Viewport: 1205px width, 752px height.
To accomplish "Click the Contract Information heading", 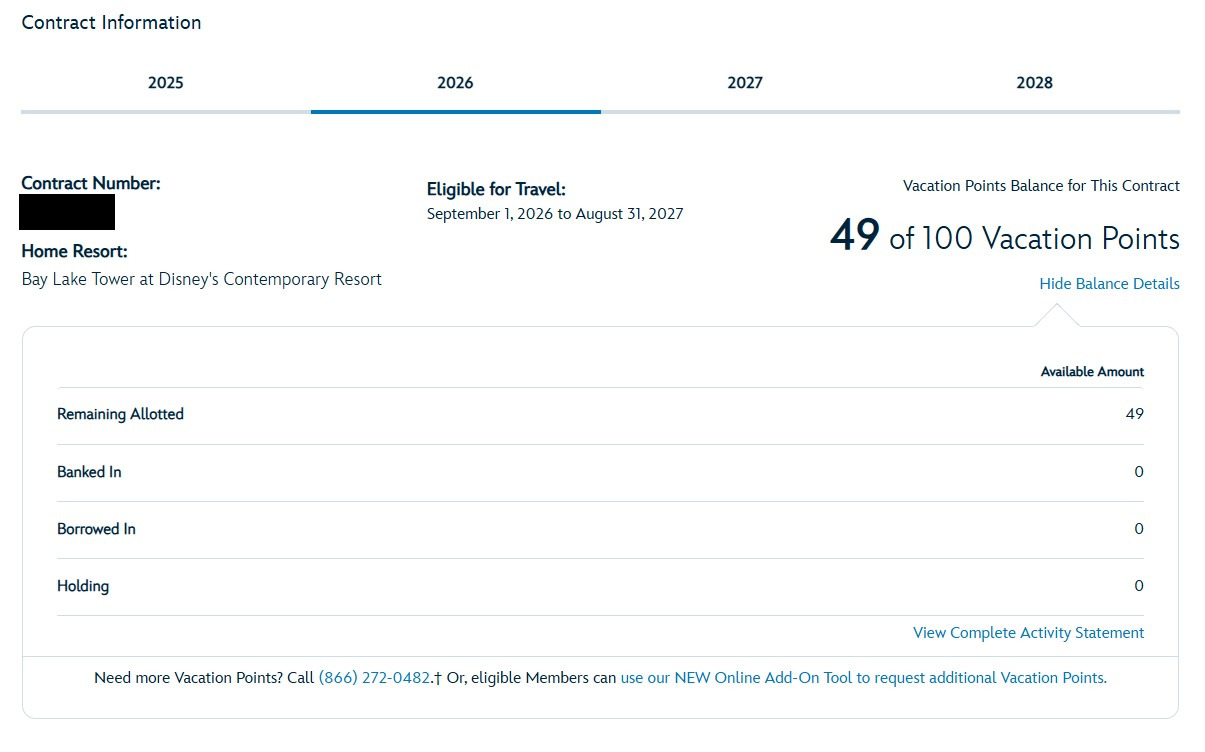I will [111, 22].
